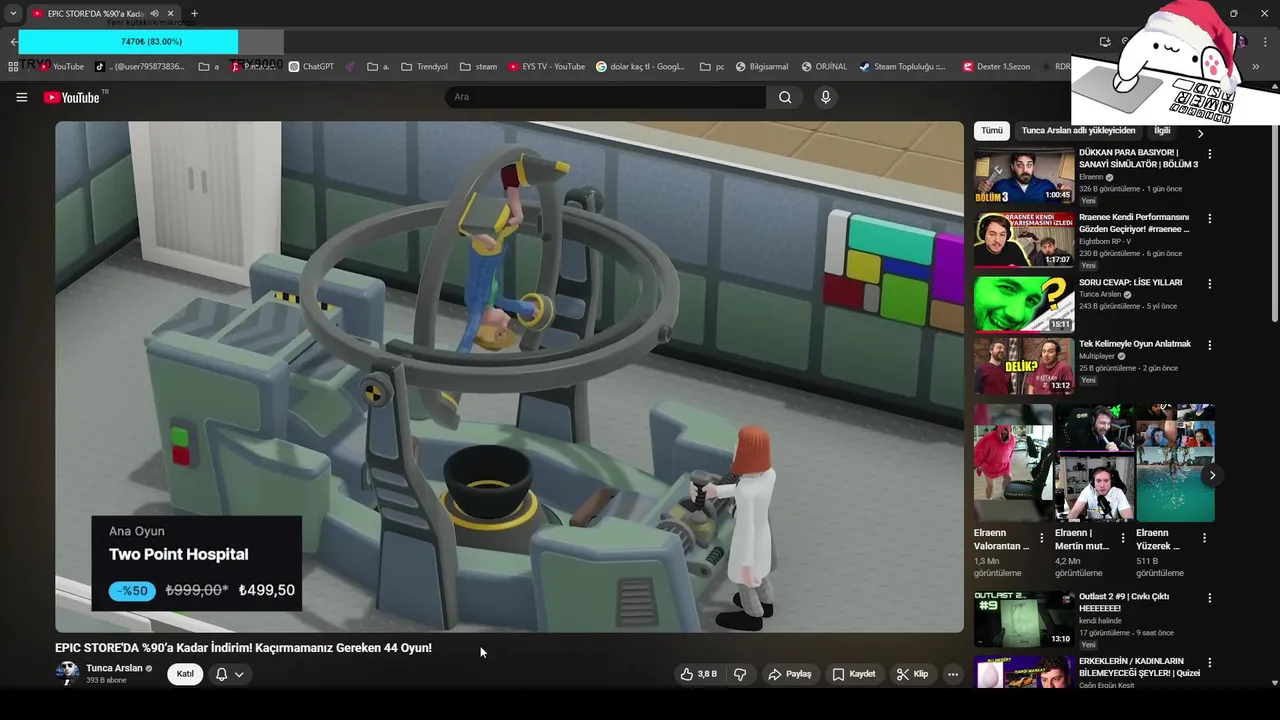Open the steam bookmark folder
1280x720 pixels.
click(478, 67)
